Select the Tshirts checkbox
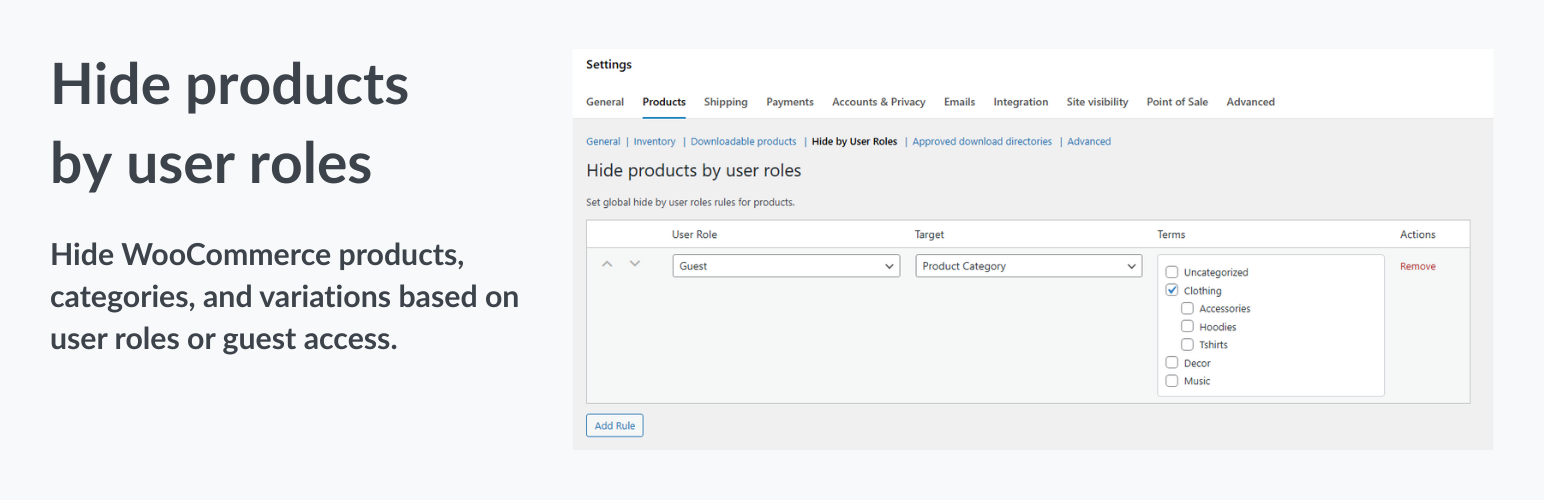Image resolution: width=1544 pixels, height=500 pixels. (x=1188, y=344)
